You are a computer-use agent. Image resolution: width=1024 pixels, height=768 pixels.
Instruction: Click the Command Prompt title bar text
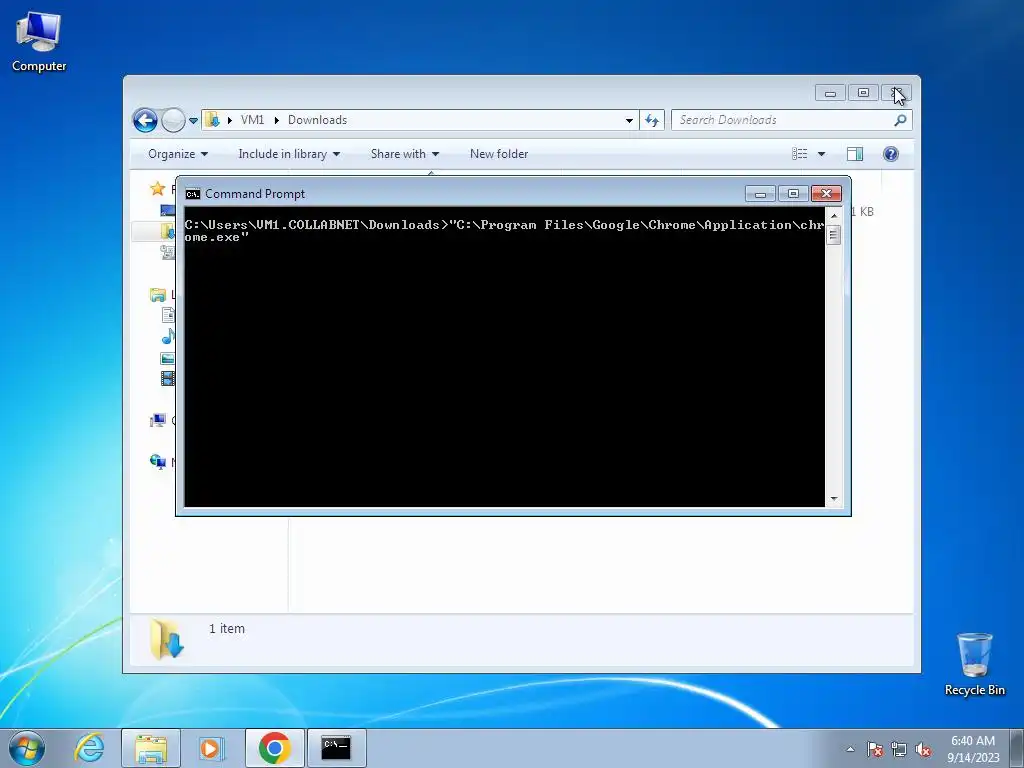(x=255, y=194)
